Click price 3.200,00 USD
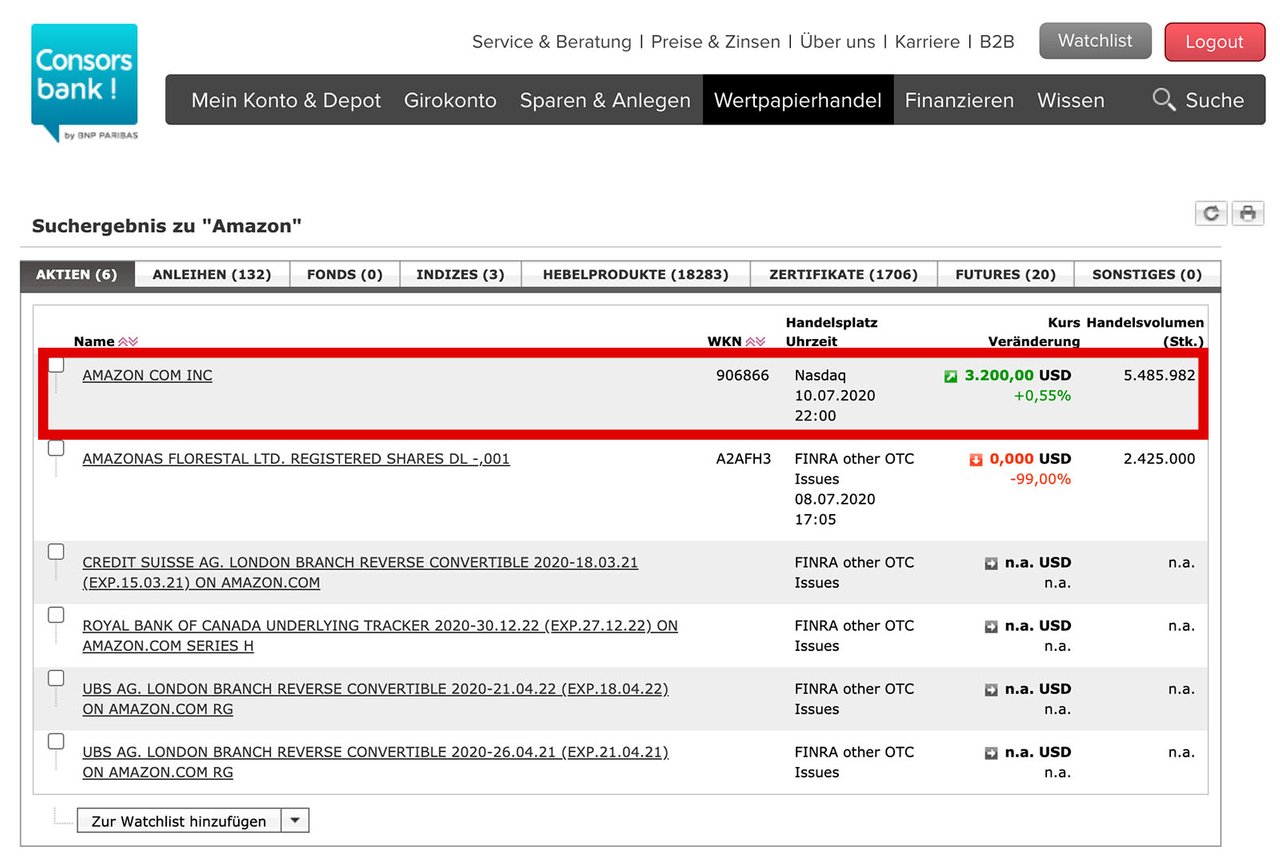Image resolution: width=1280 pixels, height=865 pixels. click(x=1018, y=376)
